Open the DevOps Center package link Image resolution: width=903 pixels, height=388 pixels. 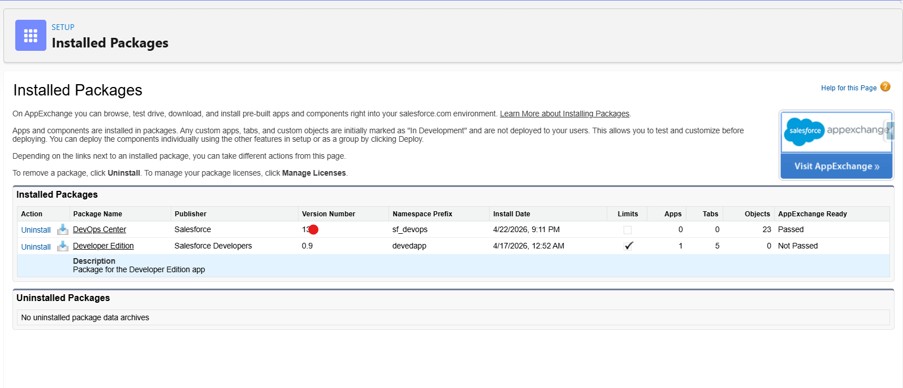(100, 229)
